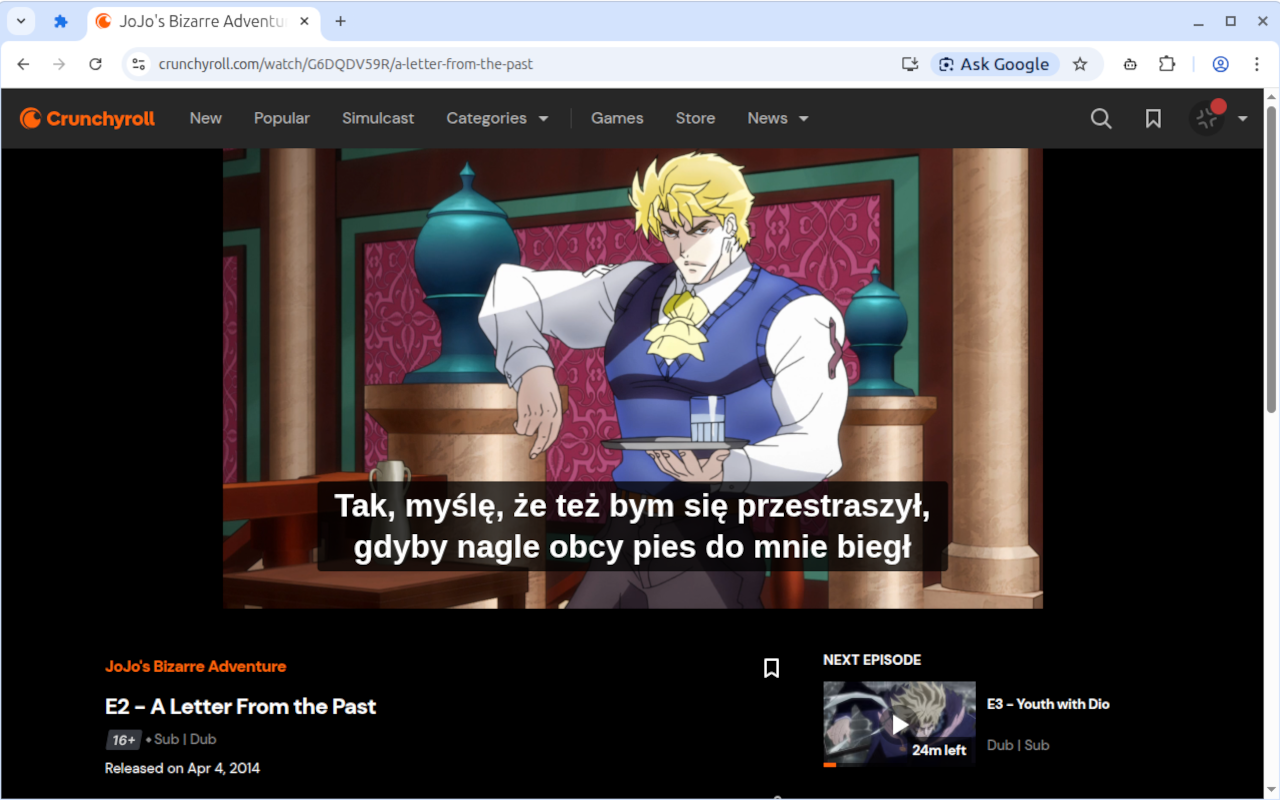
Task: Install app icon in address bar
Action: [x=909, y=64]
